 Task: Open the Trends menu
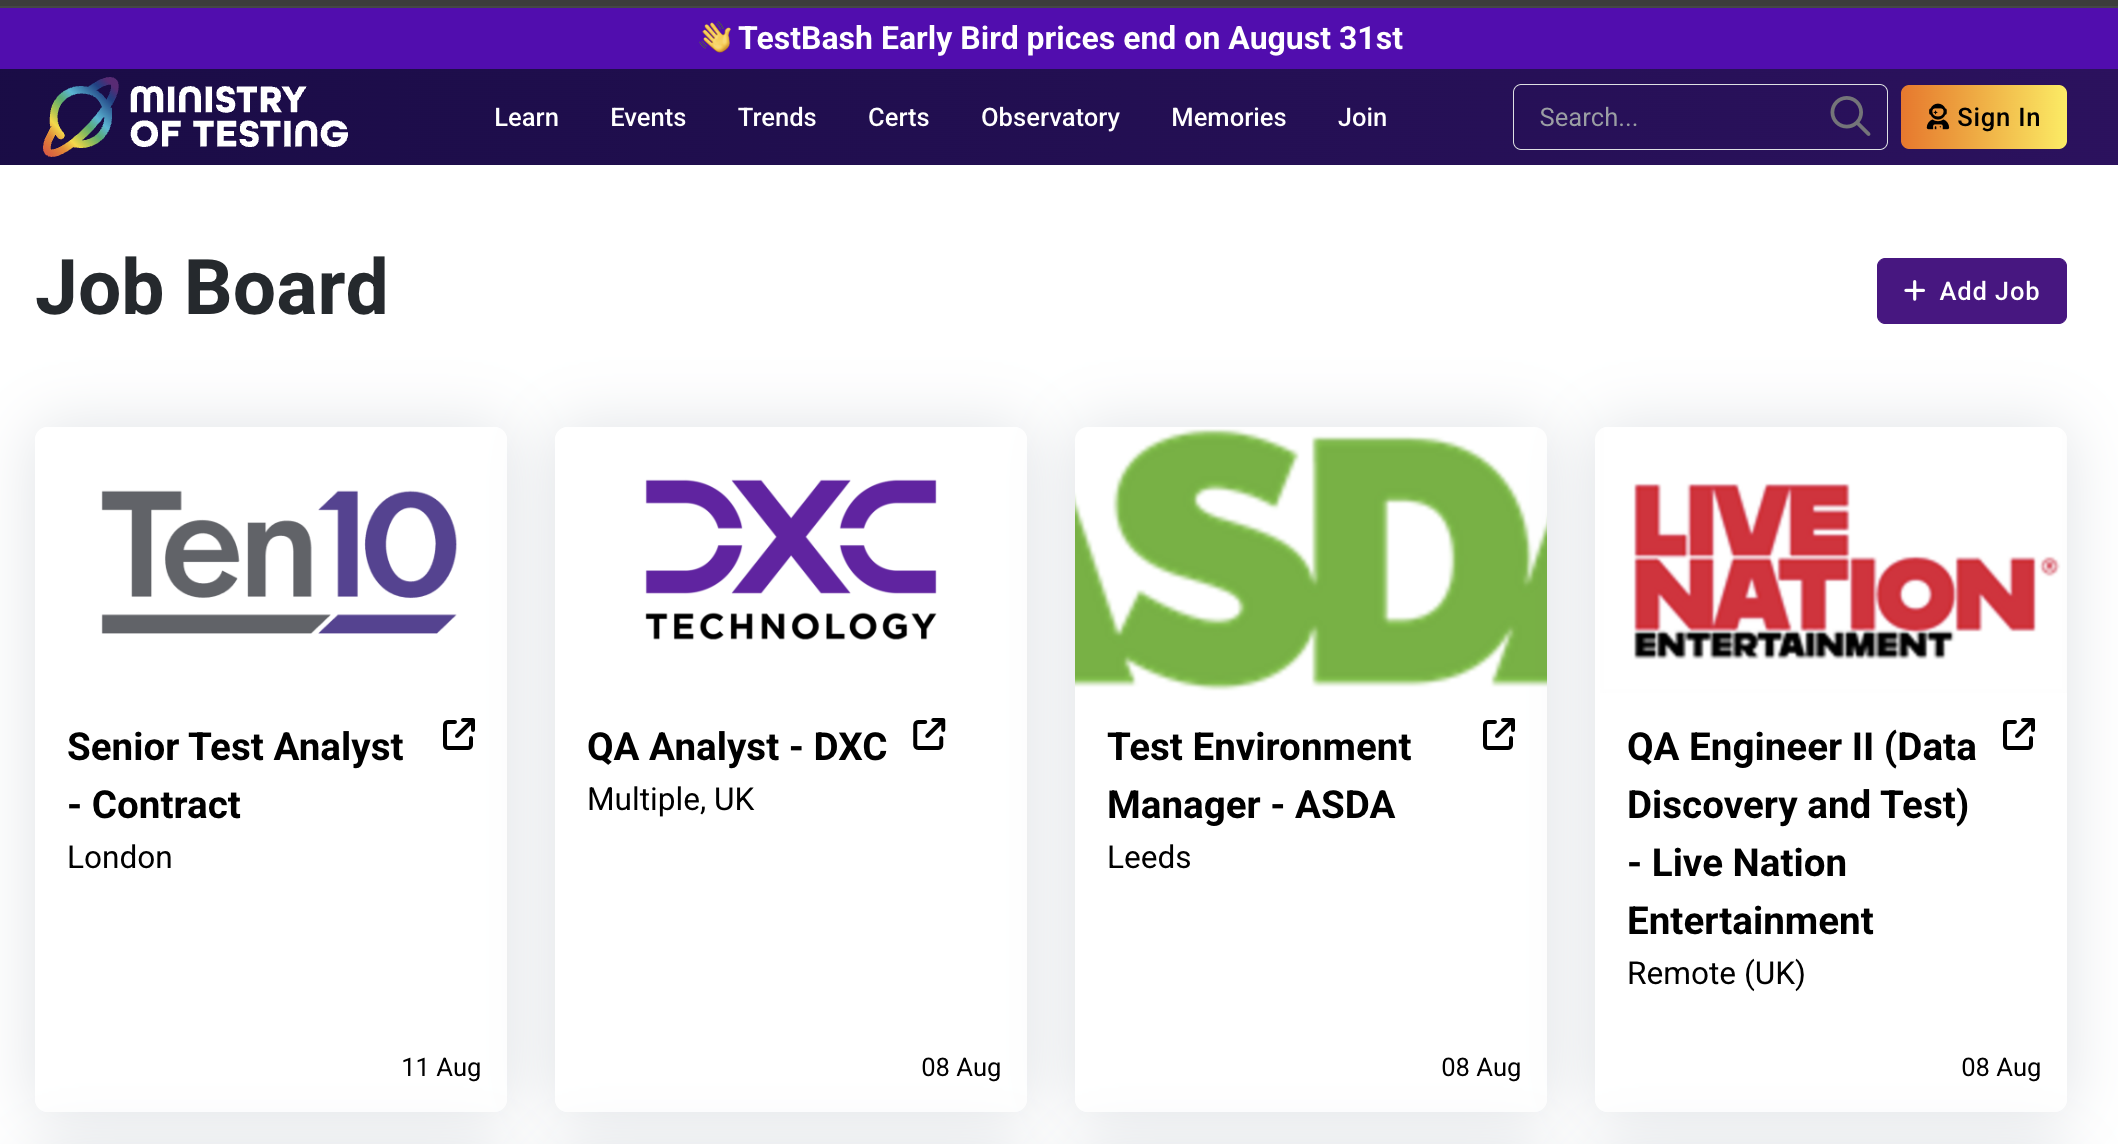[777, 117]
